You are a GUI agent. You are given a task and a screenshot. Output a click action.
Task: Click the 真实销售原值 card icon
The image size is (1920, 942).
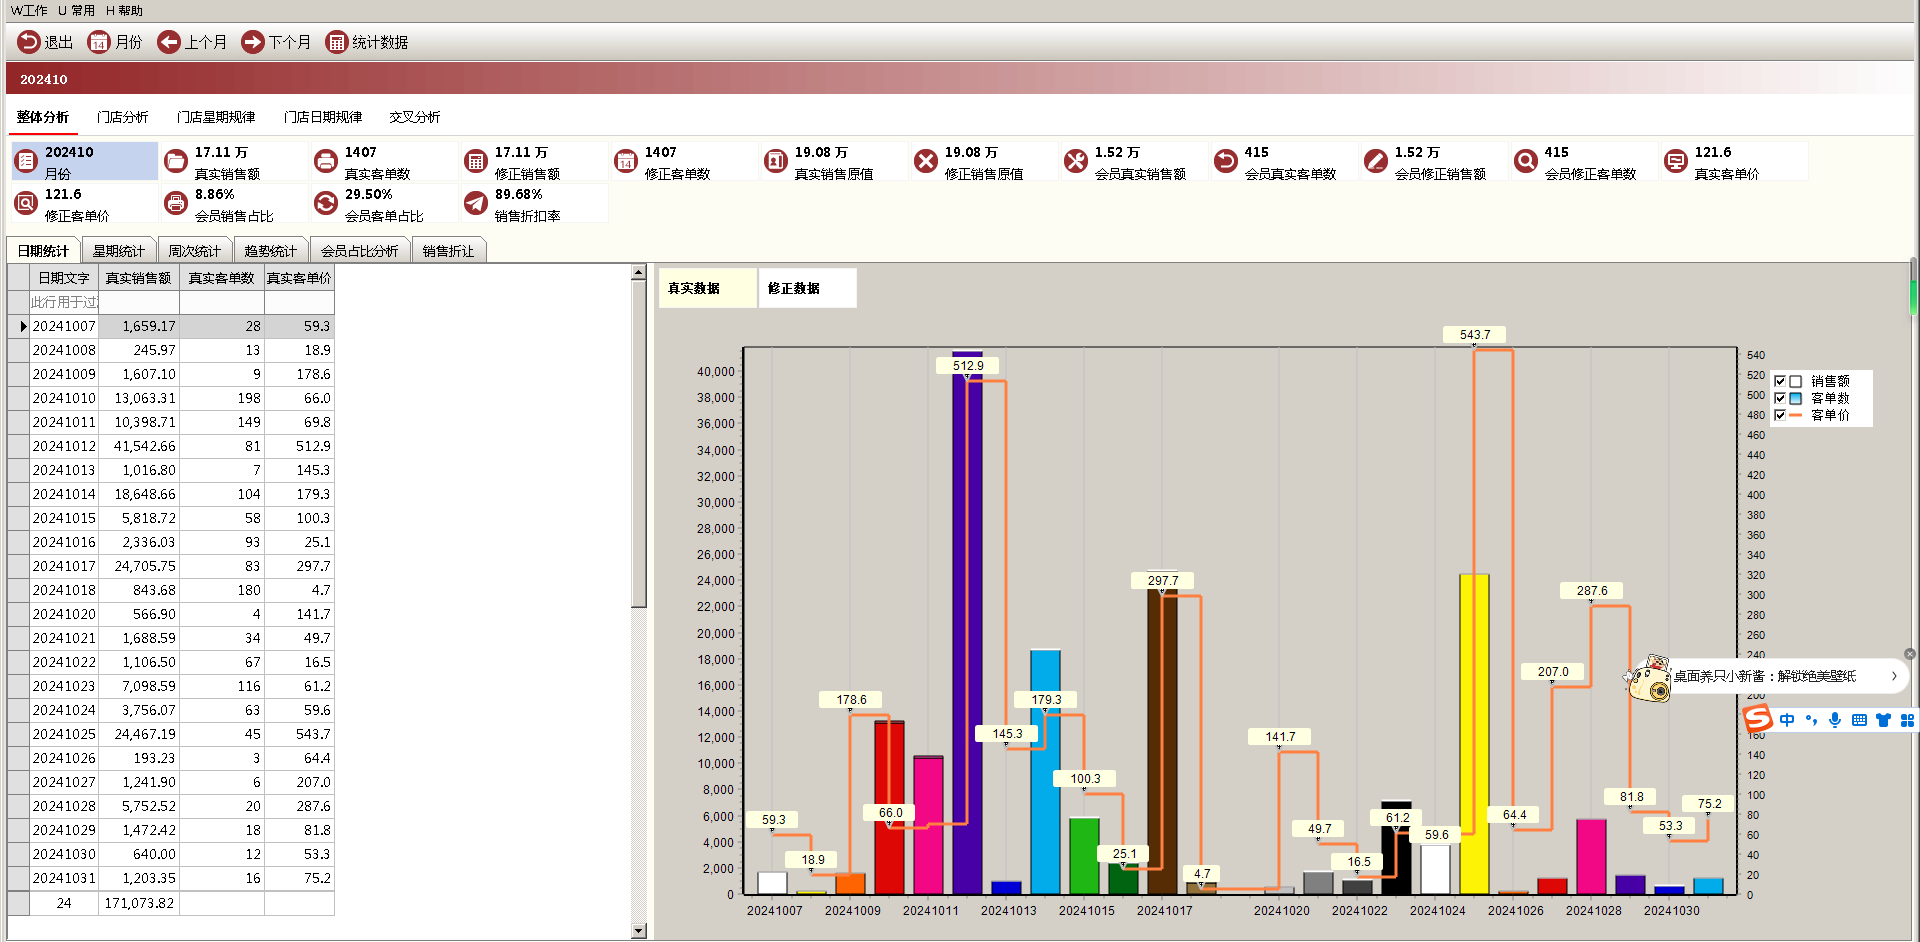[x=776, y=161]
